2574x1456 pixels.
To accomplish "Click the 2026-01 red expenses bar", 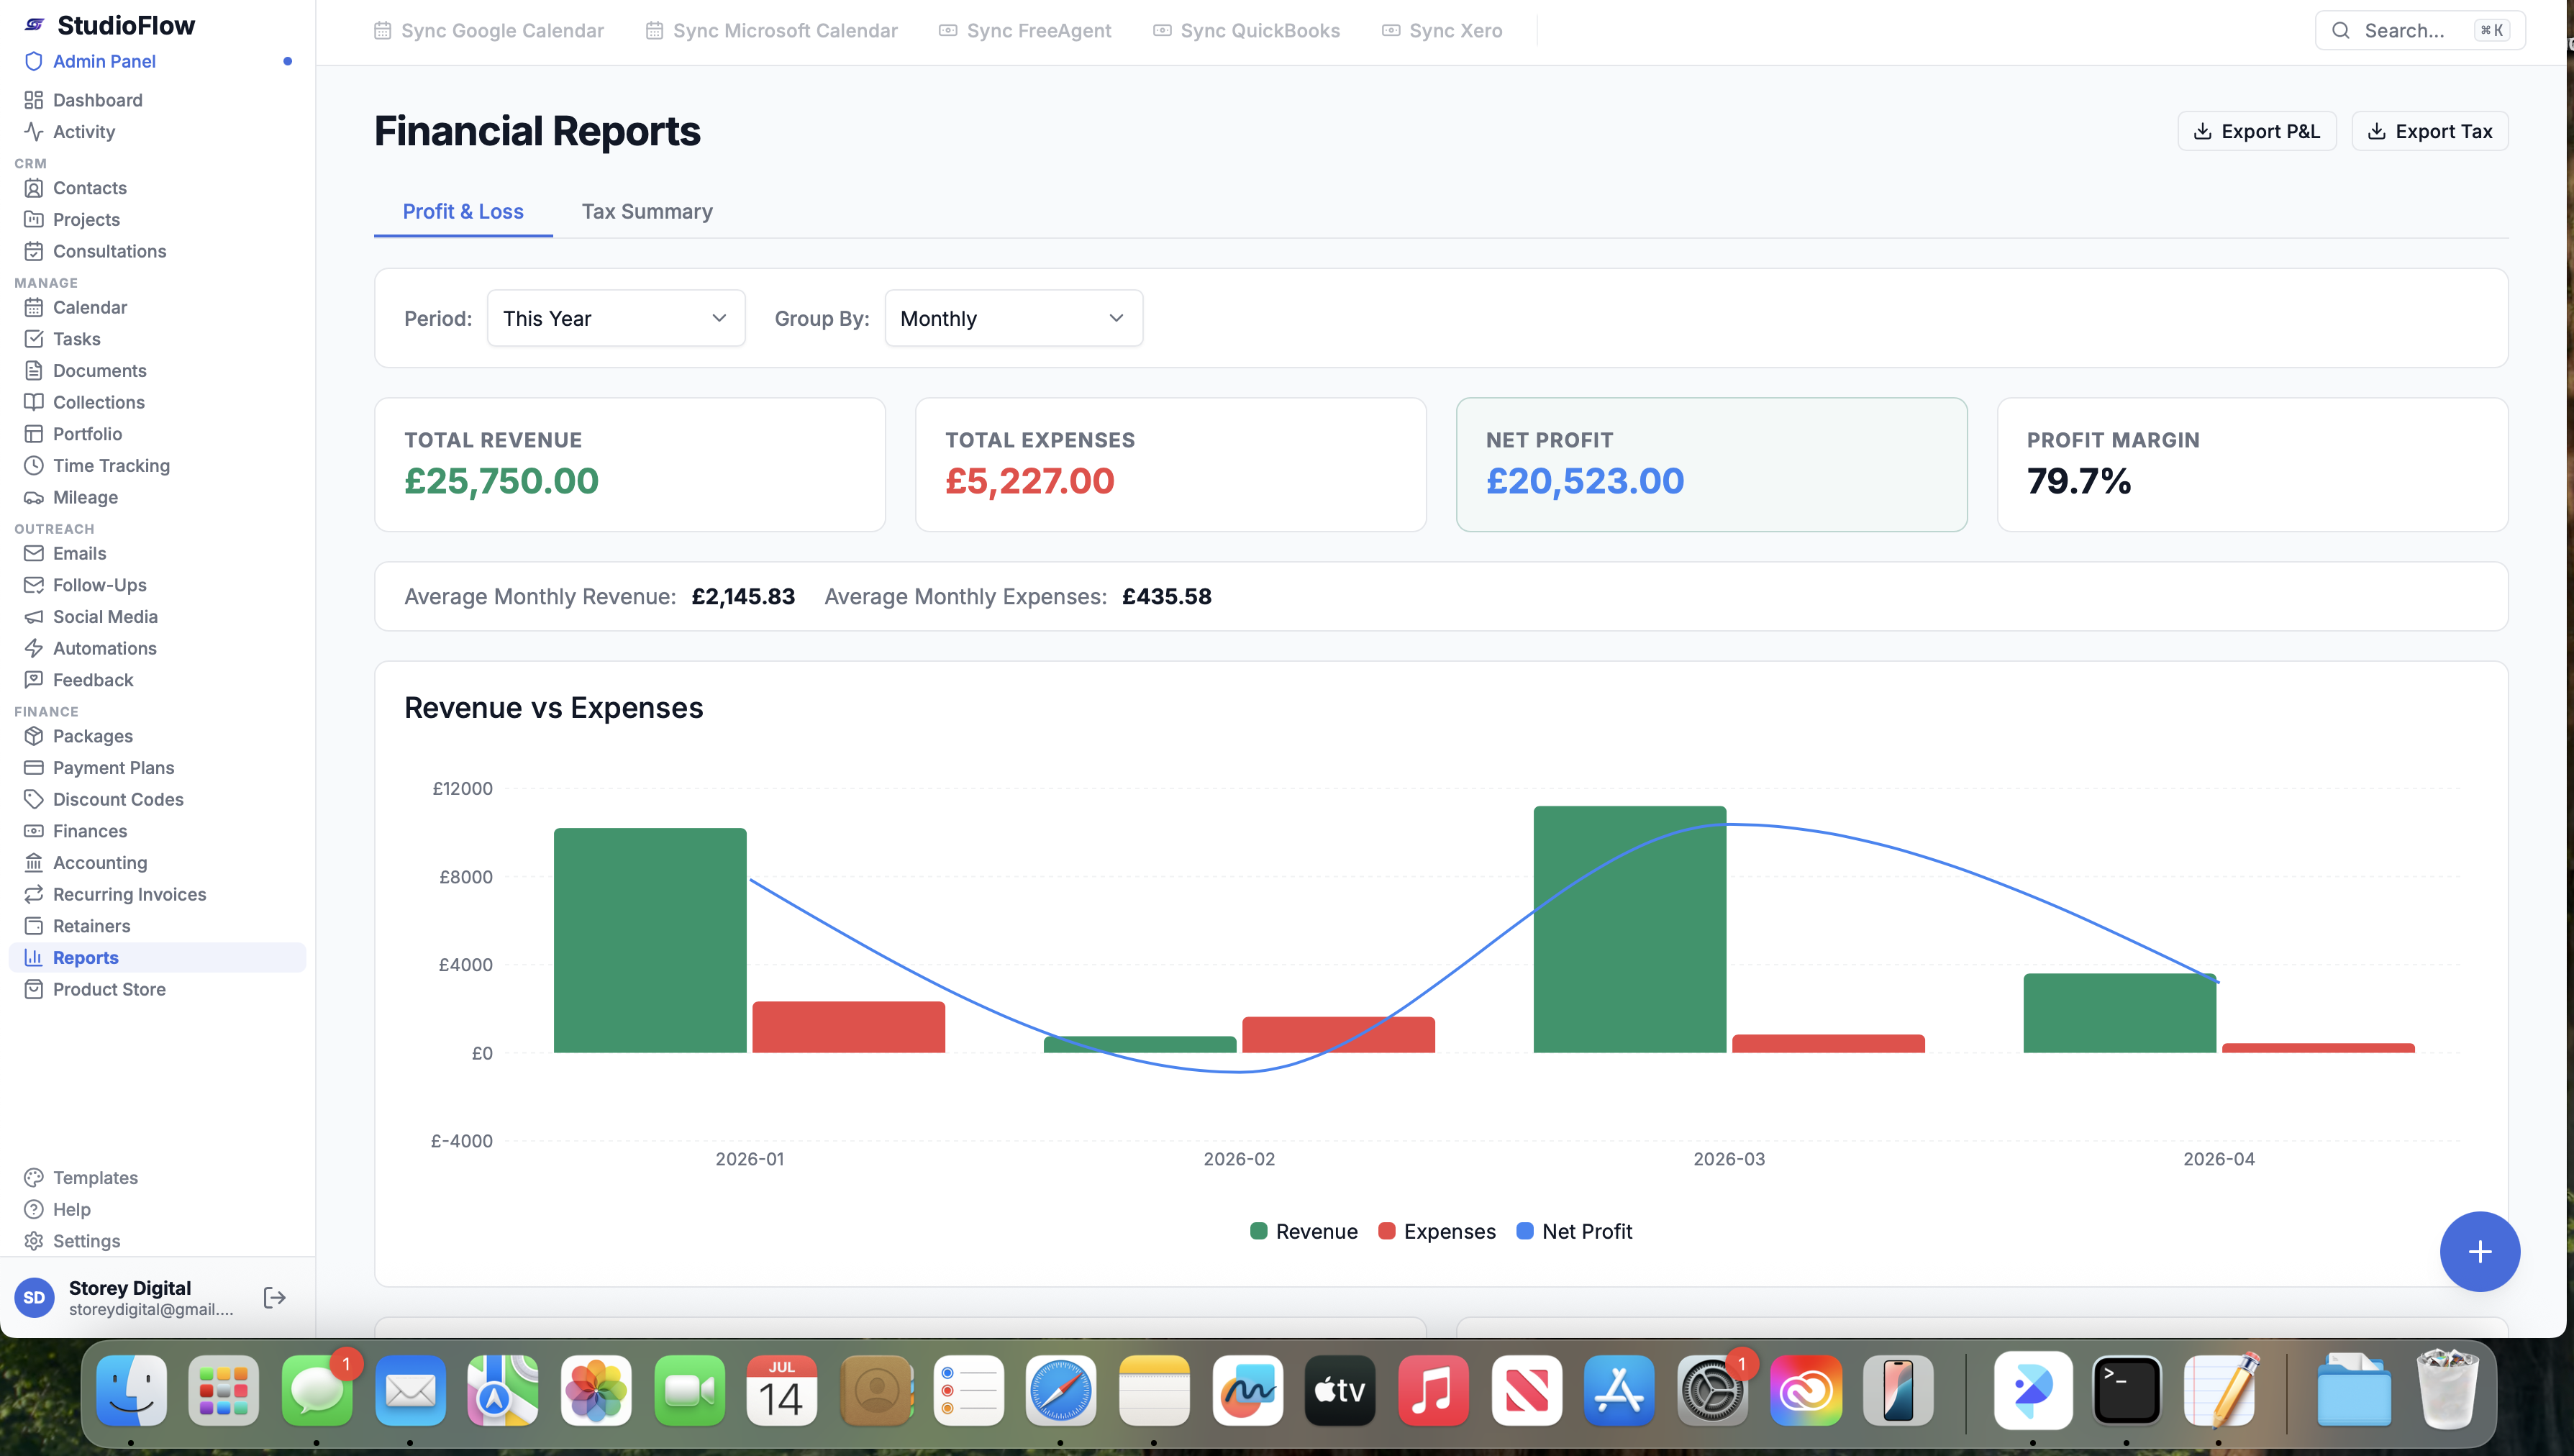I will (849, 1027).
